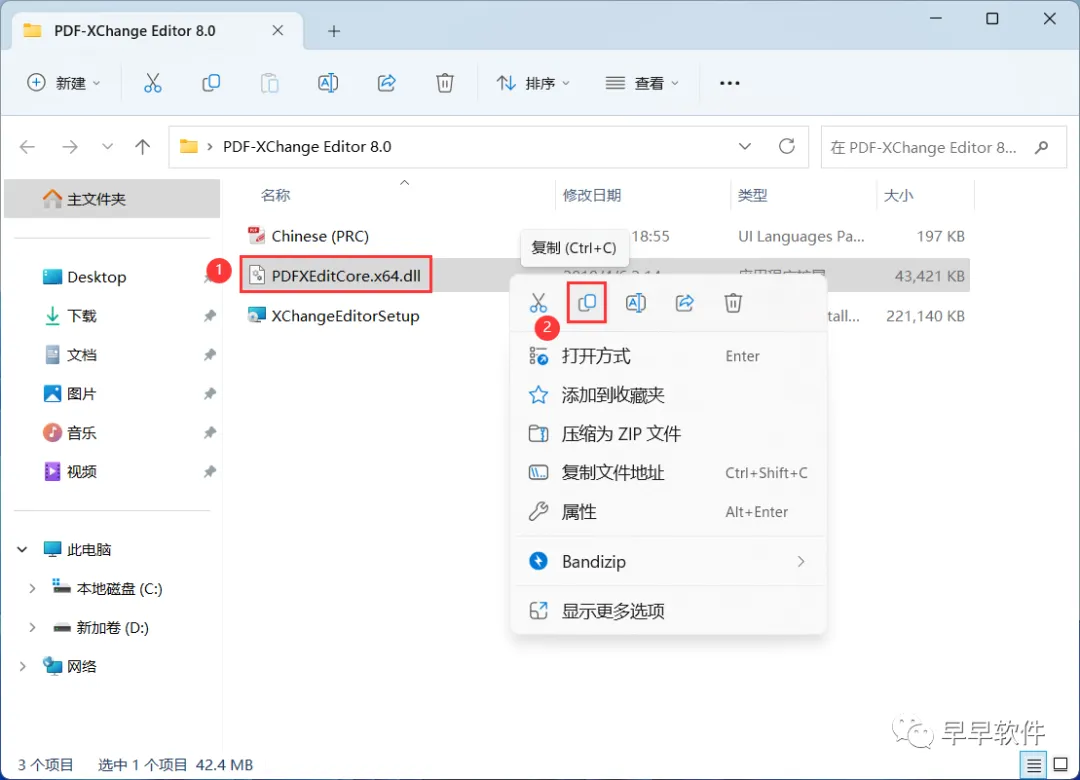Image resolution: width=1080 pixels, height=780 pixels.
Task: Click PDF-XChange Editor 8.0 in address bar
Action: pyautogui.click(x=307, y=147)
